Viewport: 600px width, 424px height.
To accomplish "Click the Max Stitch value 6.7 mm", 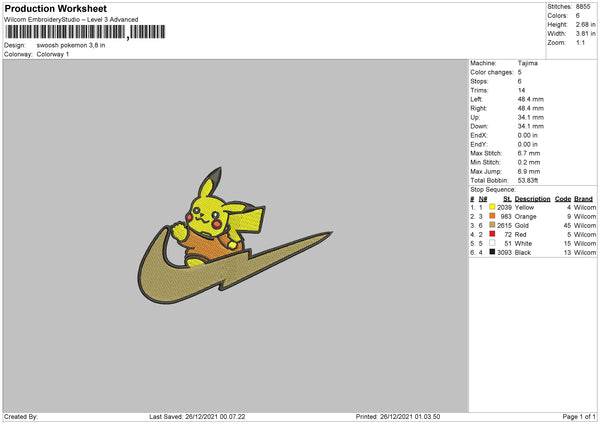I will point(529,153).
